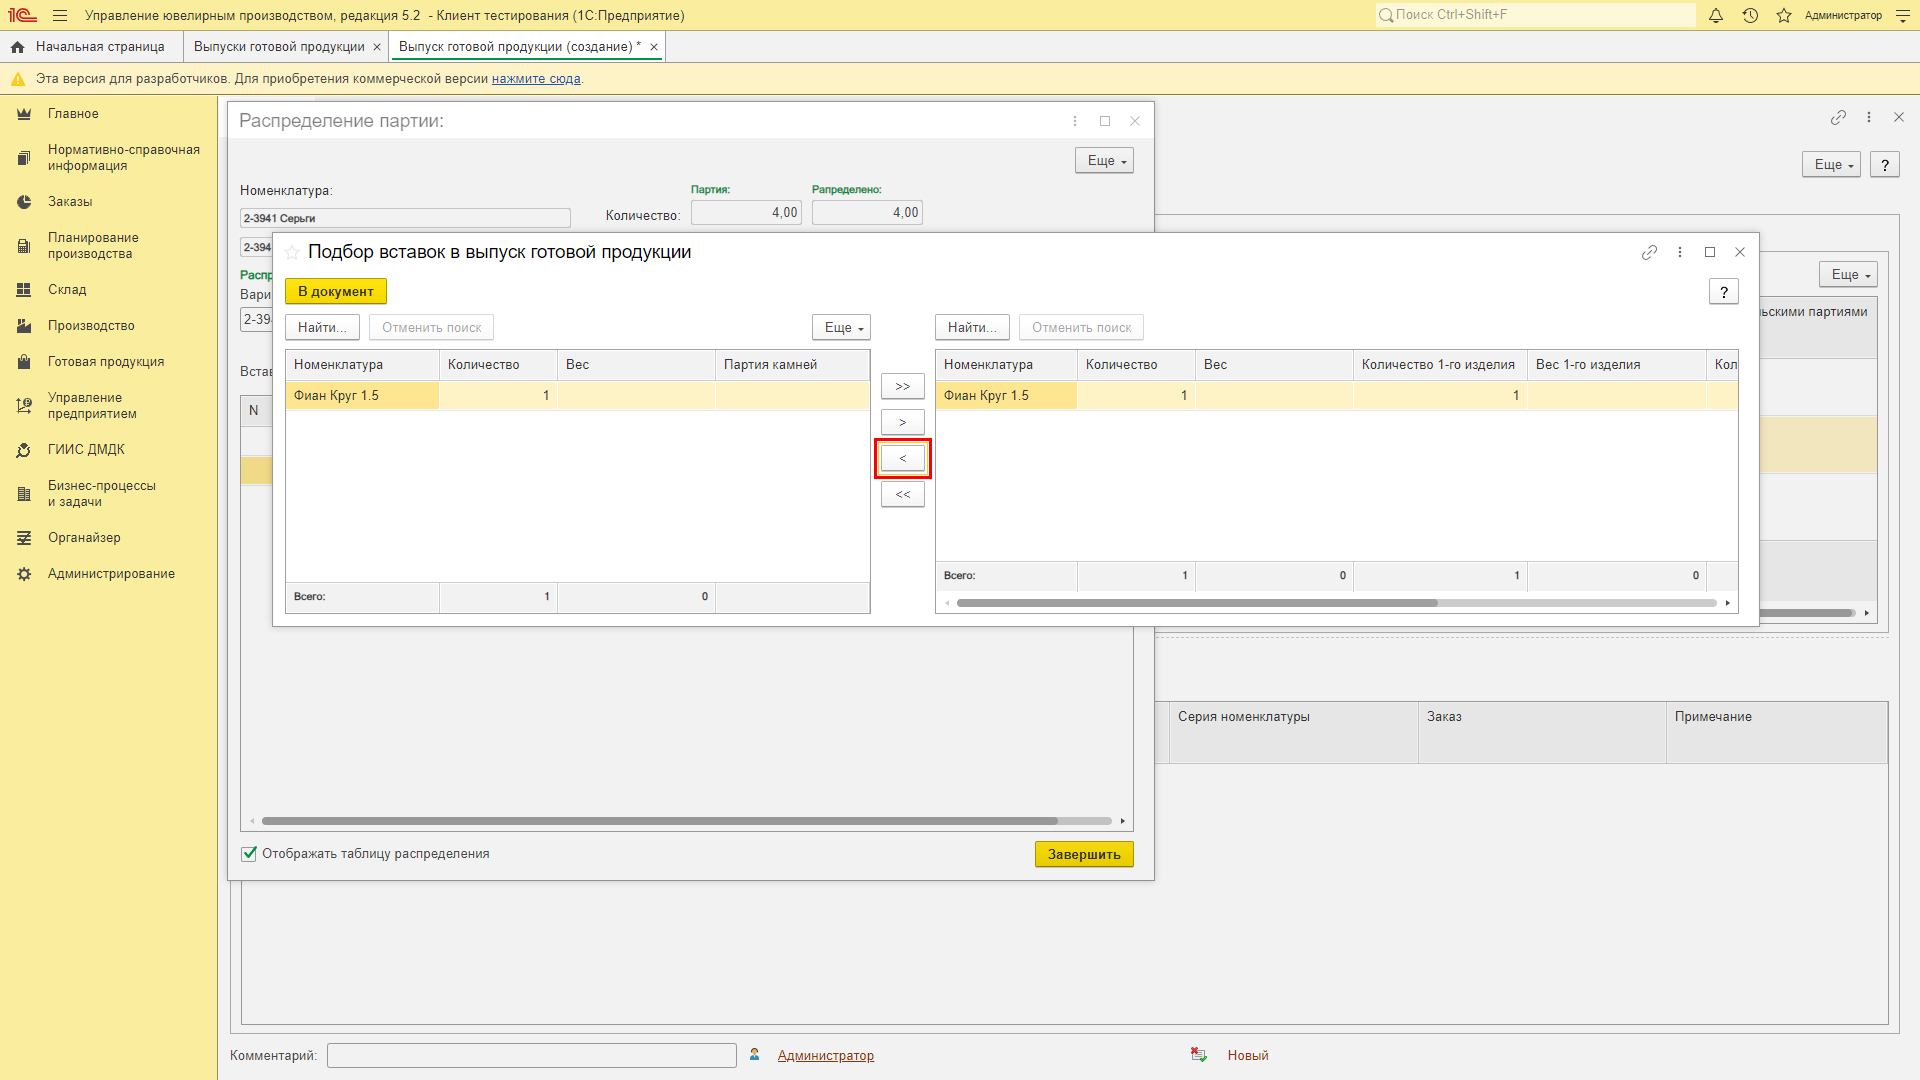
Task: Select Фиан Круг 1.5 row in right table
Action: coord(1337,396)
